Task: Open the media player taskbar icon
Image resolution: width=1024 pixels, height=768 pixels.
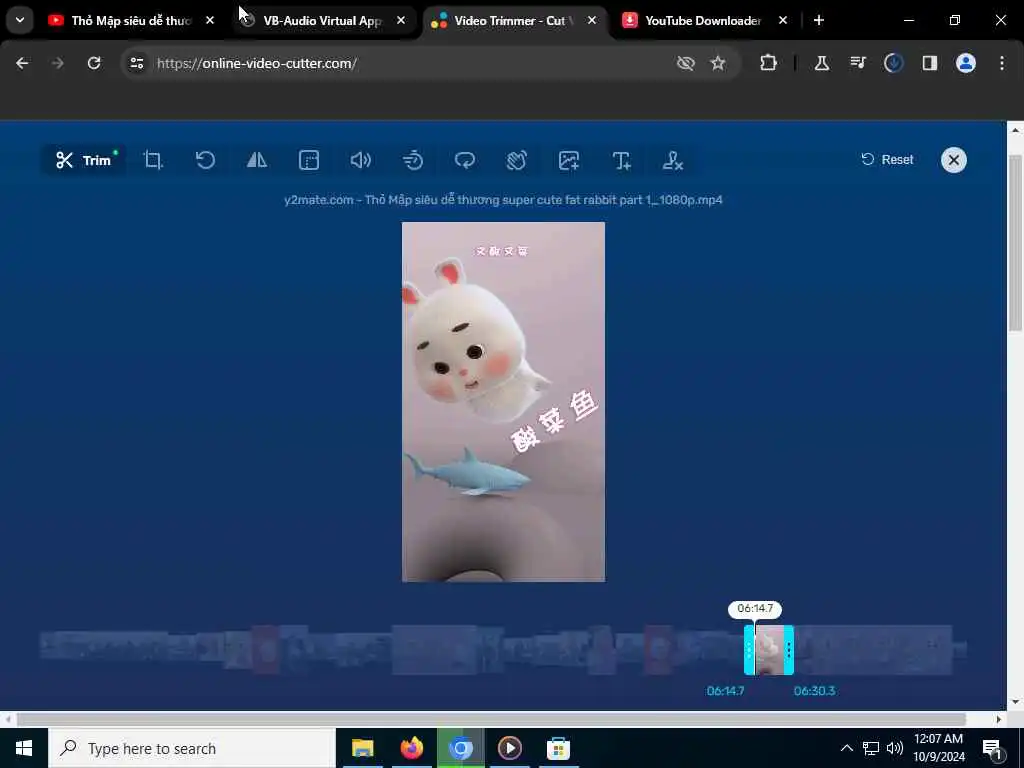Action: click(x=509, y=748)
